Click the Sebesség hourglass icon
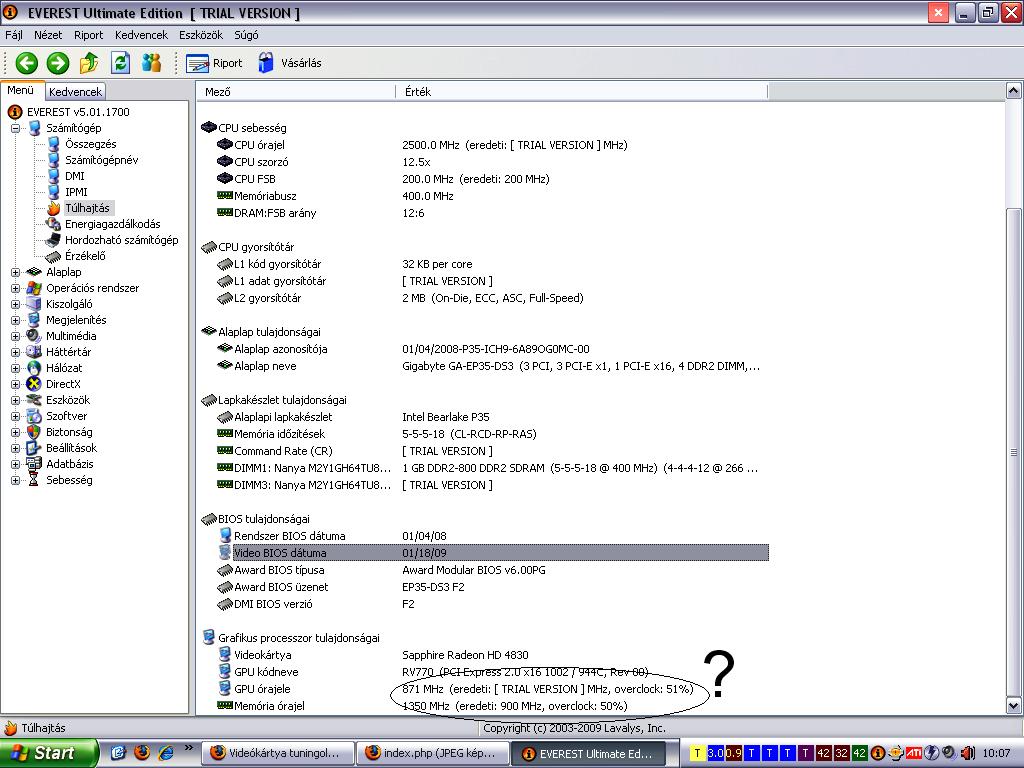 pos(34,480)
